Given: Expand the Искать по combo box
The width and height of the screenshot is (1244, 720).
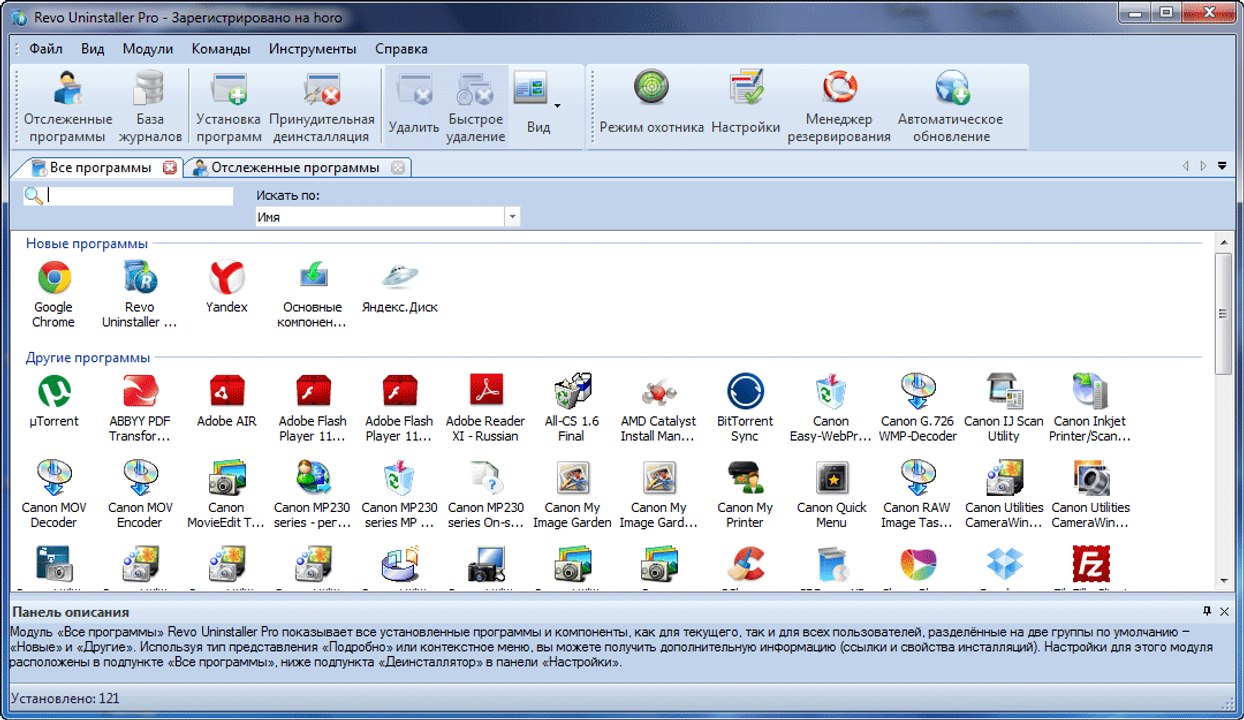Looking at the screenshot, I should coord(512,217).
